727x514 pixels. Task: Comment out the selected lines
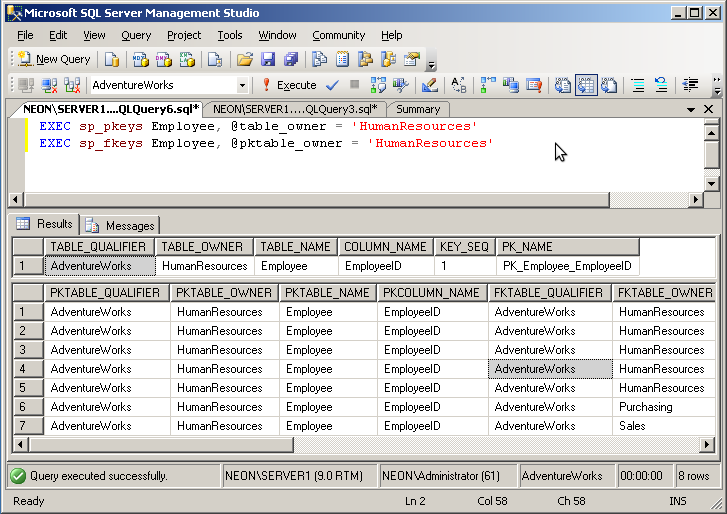tap(638, 85)
